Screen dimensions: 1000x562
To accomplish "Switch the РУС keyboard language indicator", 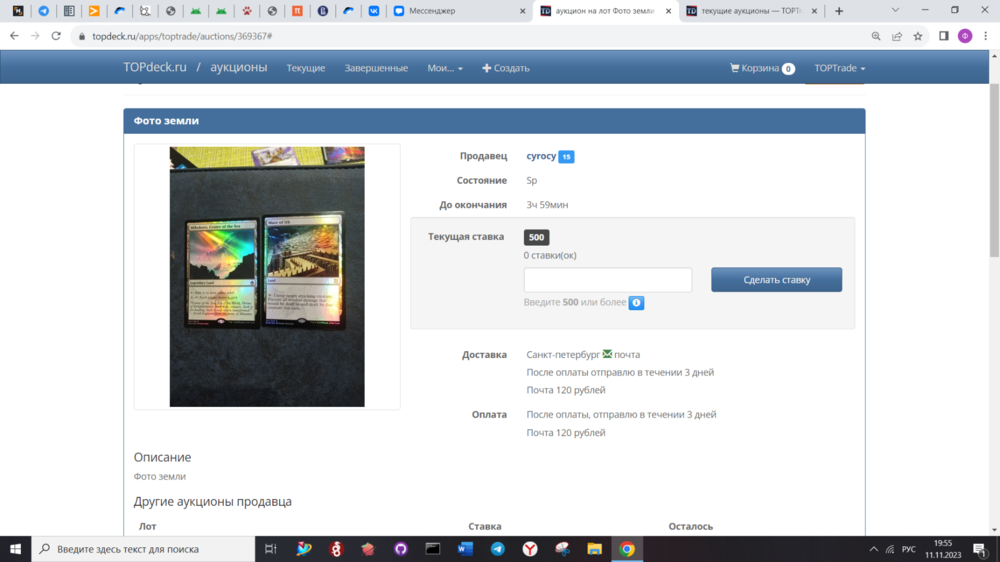I will point(909,549).
